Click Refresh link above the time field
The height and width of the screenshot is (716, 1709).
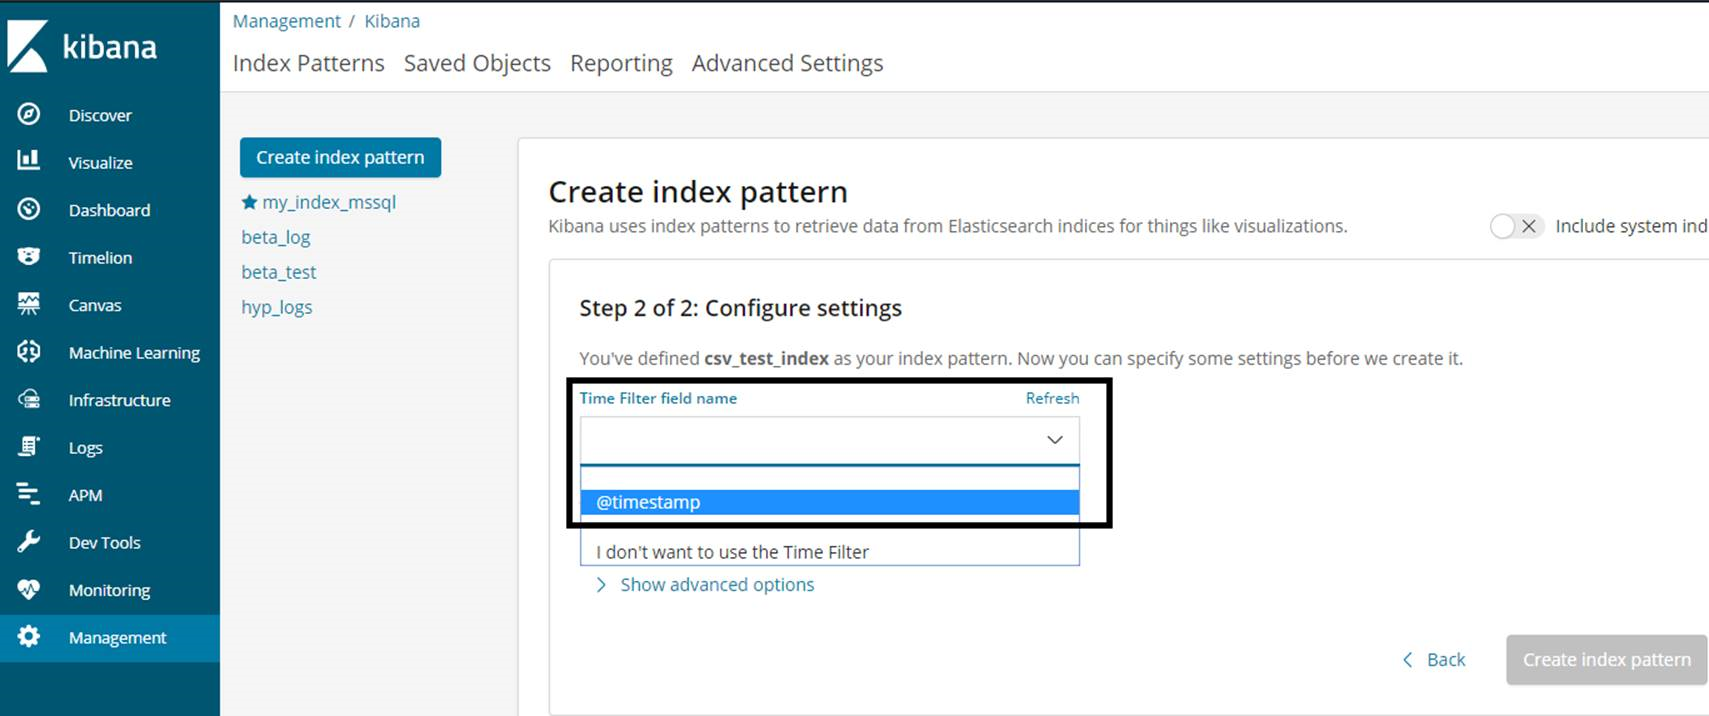1052,398
